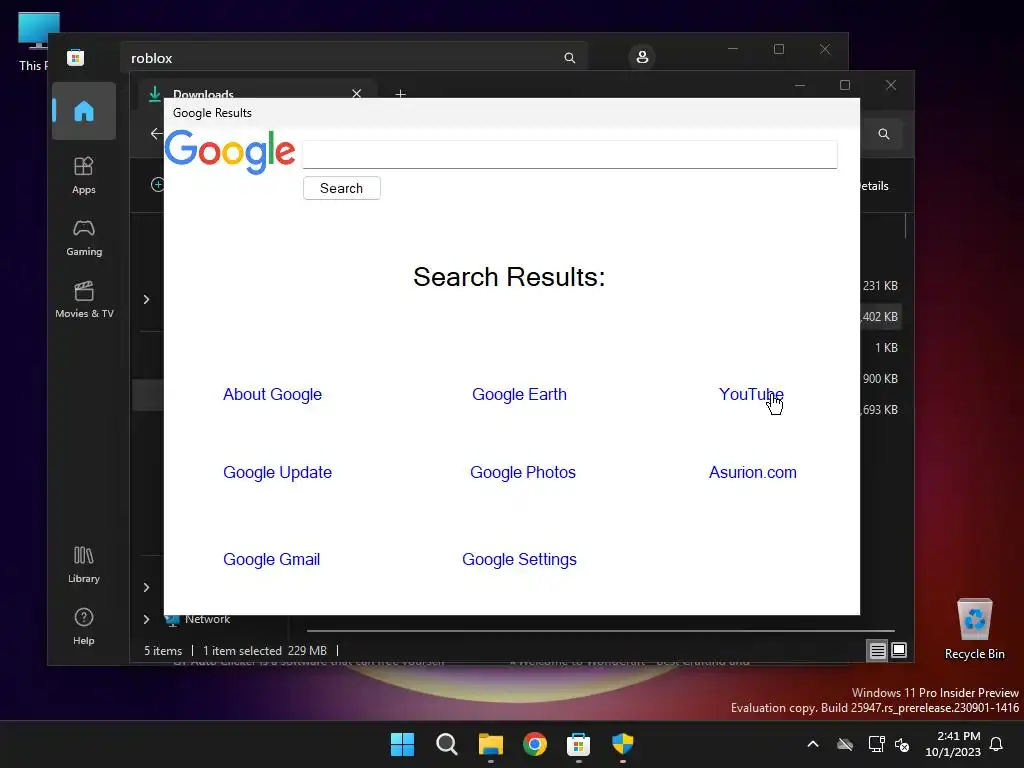Click the Microsoft Store logo in title bar
This screenshot has width=1024, height=768.
pyautogui.click(x=76, y=57)
